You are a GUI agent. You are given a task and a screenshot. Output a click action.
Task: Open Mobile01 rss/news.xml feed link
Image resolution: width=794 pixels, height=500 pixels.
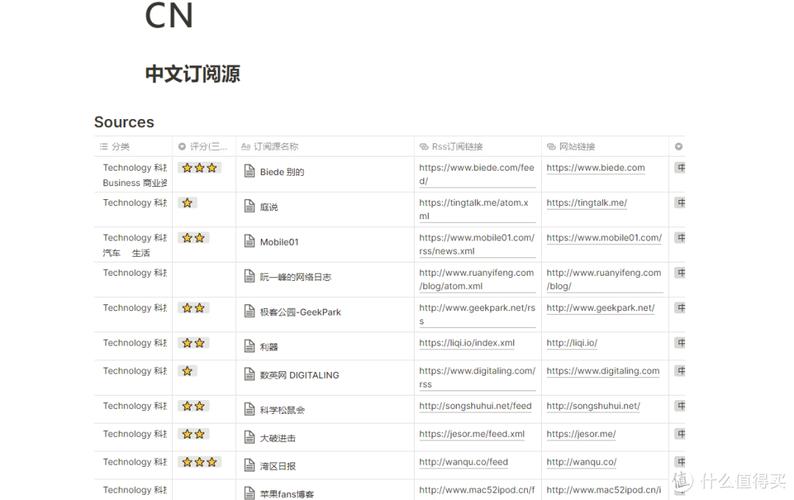477,244
